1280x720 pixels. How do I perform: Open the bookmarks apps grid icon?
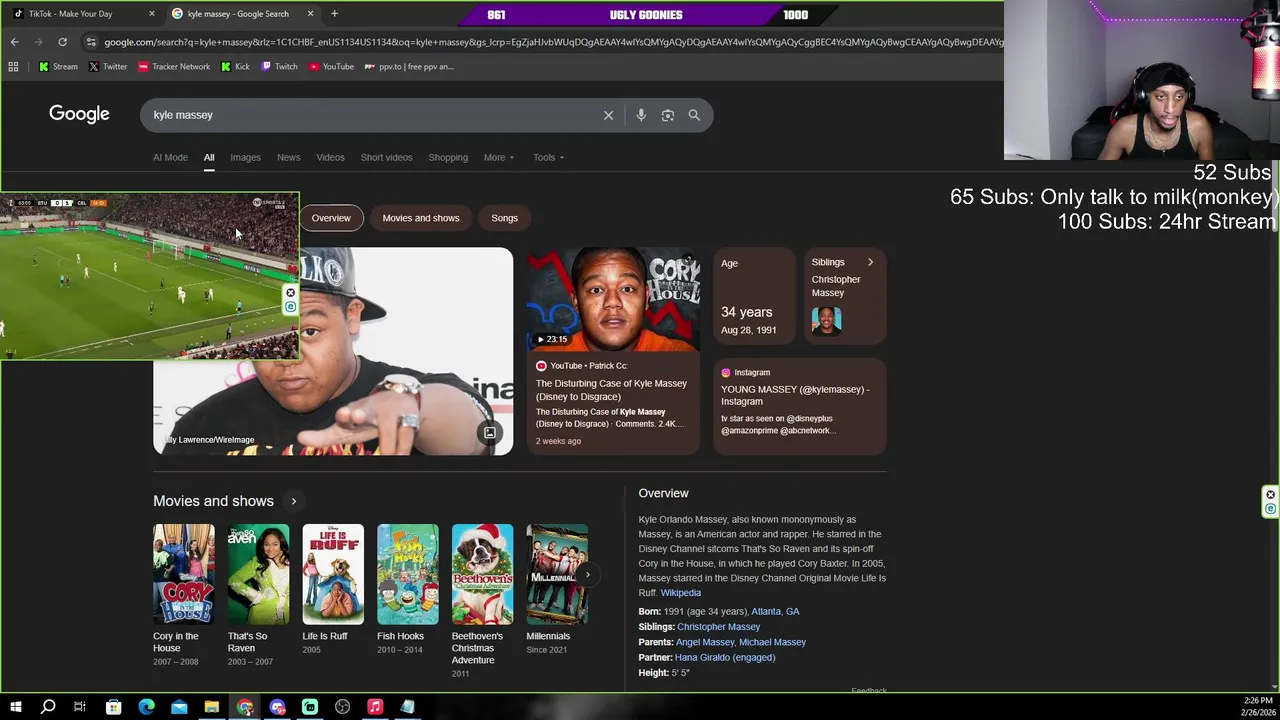pos(13,67)
